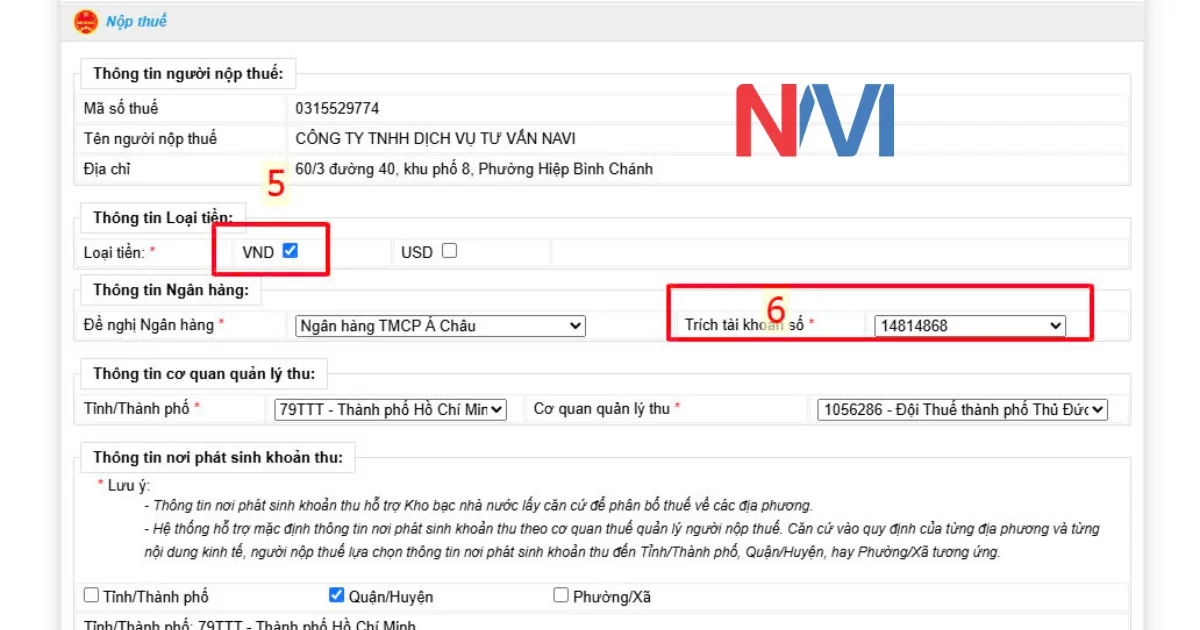Select account 14814868 in the dropdown
Screen dimensions: 1200x630
click(x=966, y=325)
